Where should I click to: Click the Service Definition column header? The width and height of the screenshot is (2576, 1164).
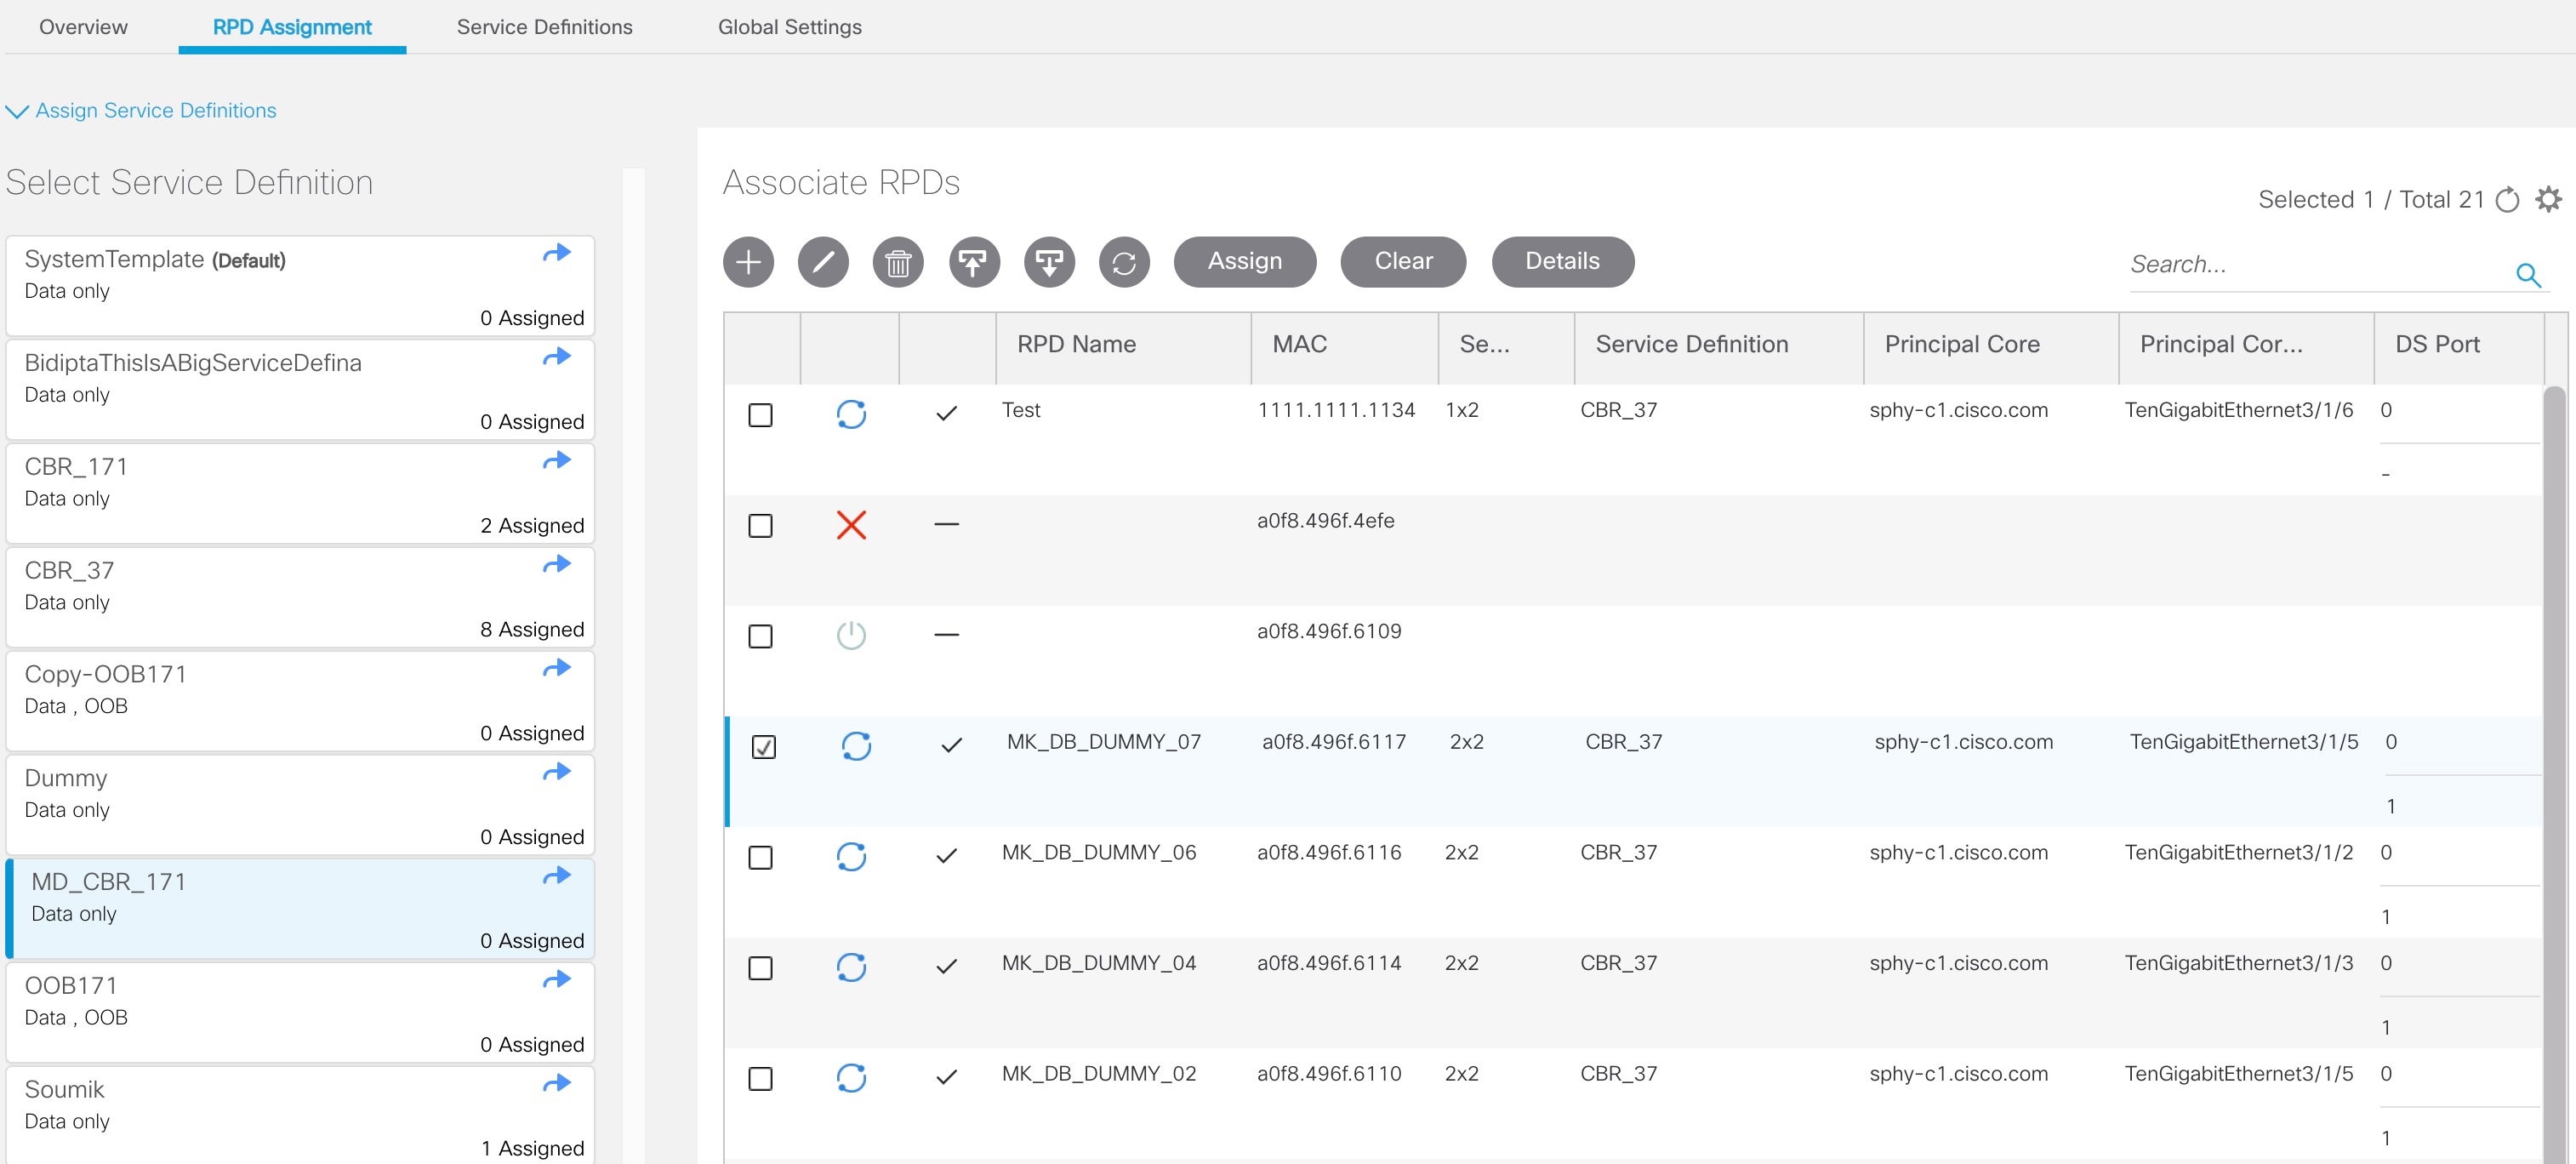click(x=1691, y=344)
